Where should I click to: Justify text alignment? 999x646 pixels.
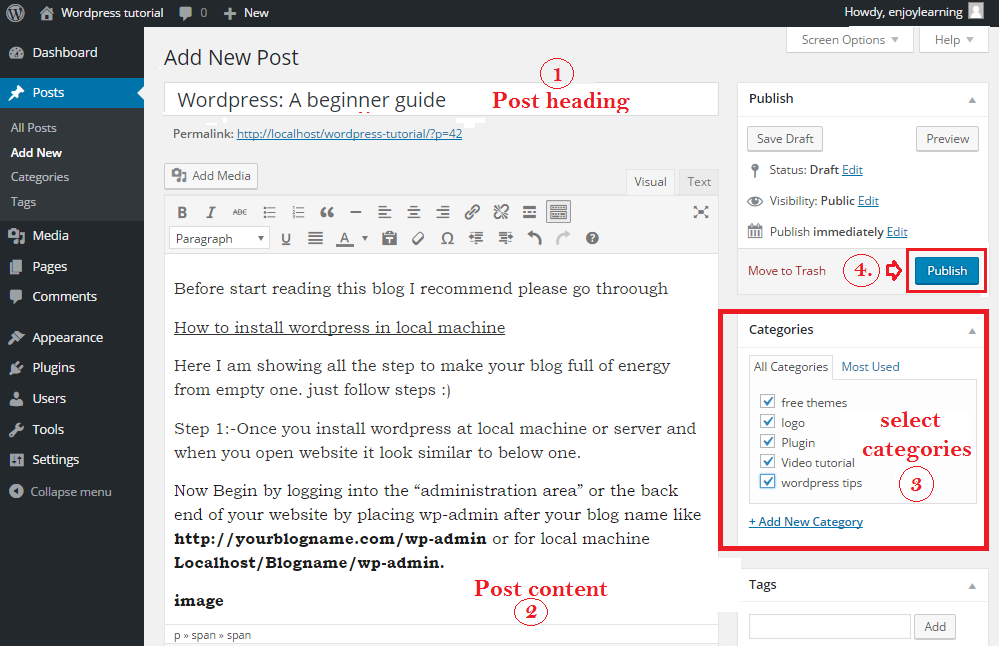[315, 238]
